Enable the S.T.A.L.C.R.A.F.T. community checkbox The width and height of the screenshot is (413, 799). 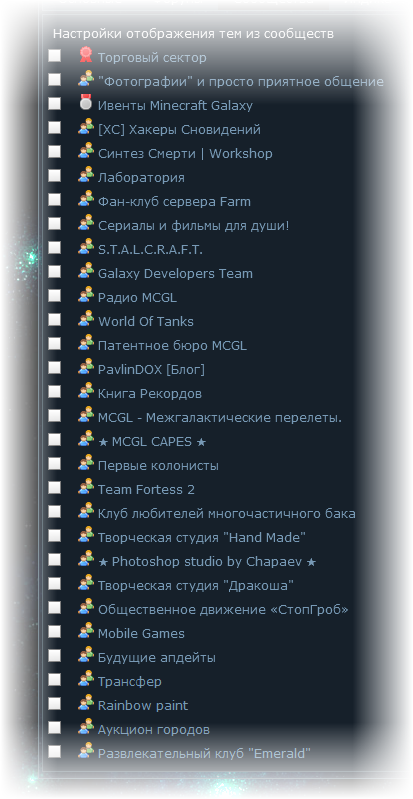click(x=55, y=248)
